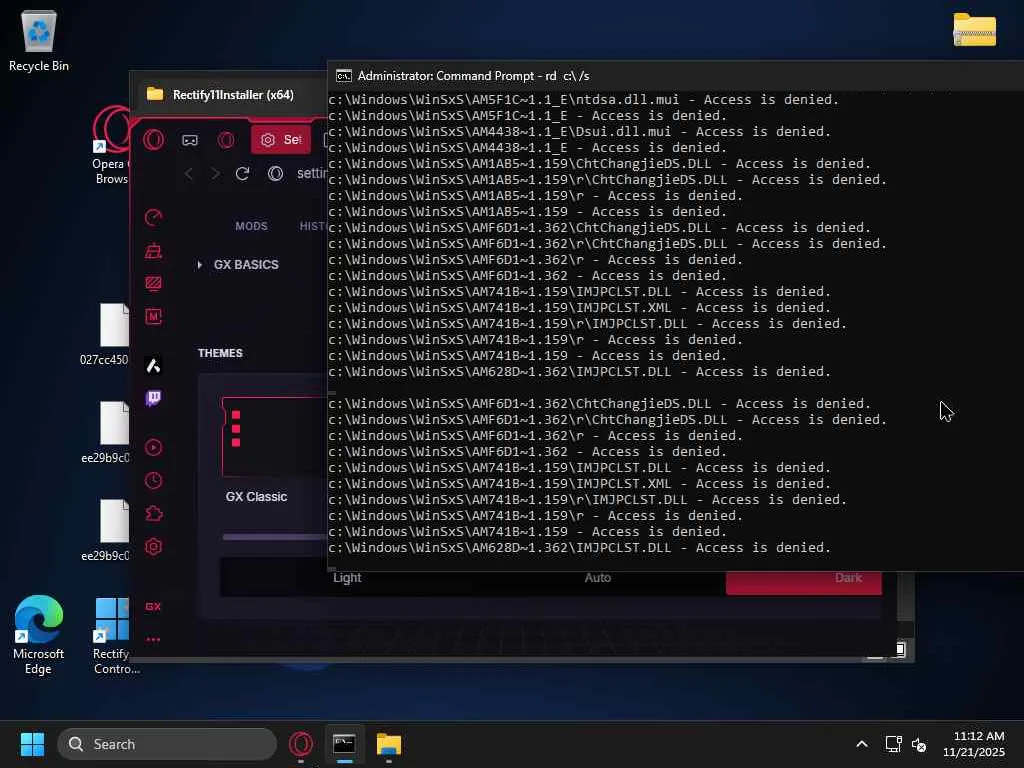Open GX Cleaner in Opera sidebar
This screenshot has width=1024, height=768.
click(153, 251)
